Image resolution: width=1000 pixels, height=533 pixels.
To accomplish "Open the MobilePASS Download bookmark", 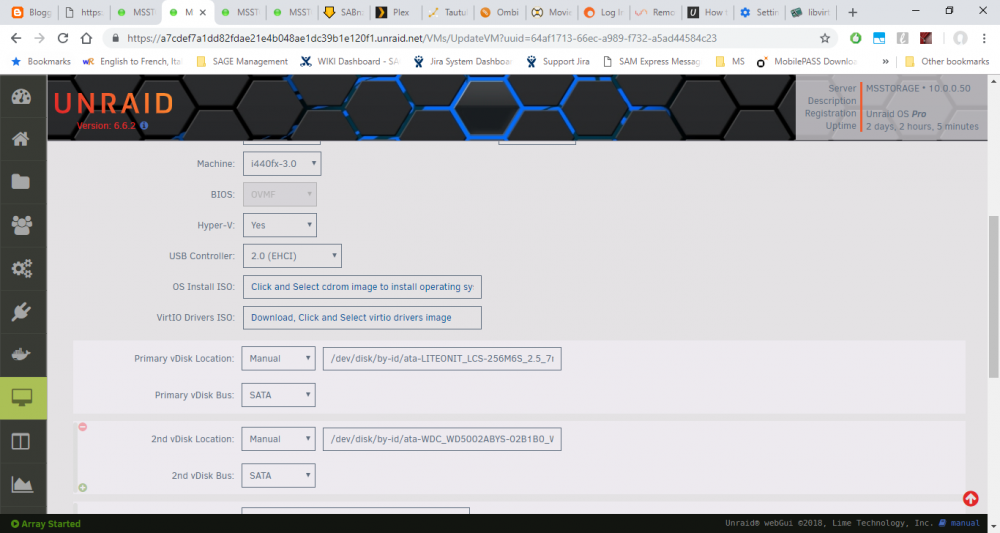I will (x=807, y=61).
